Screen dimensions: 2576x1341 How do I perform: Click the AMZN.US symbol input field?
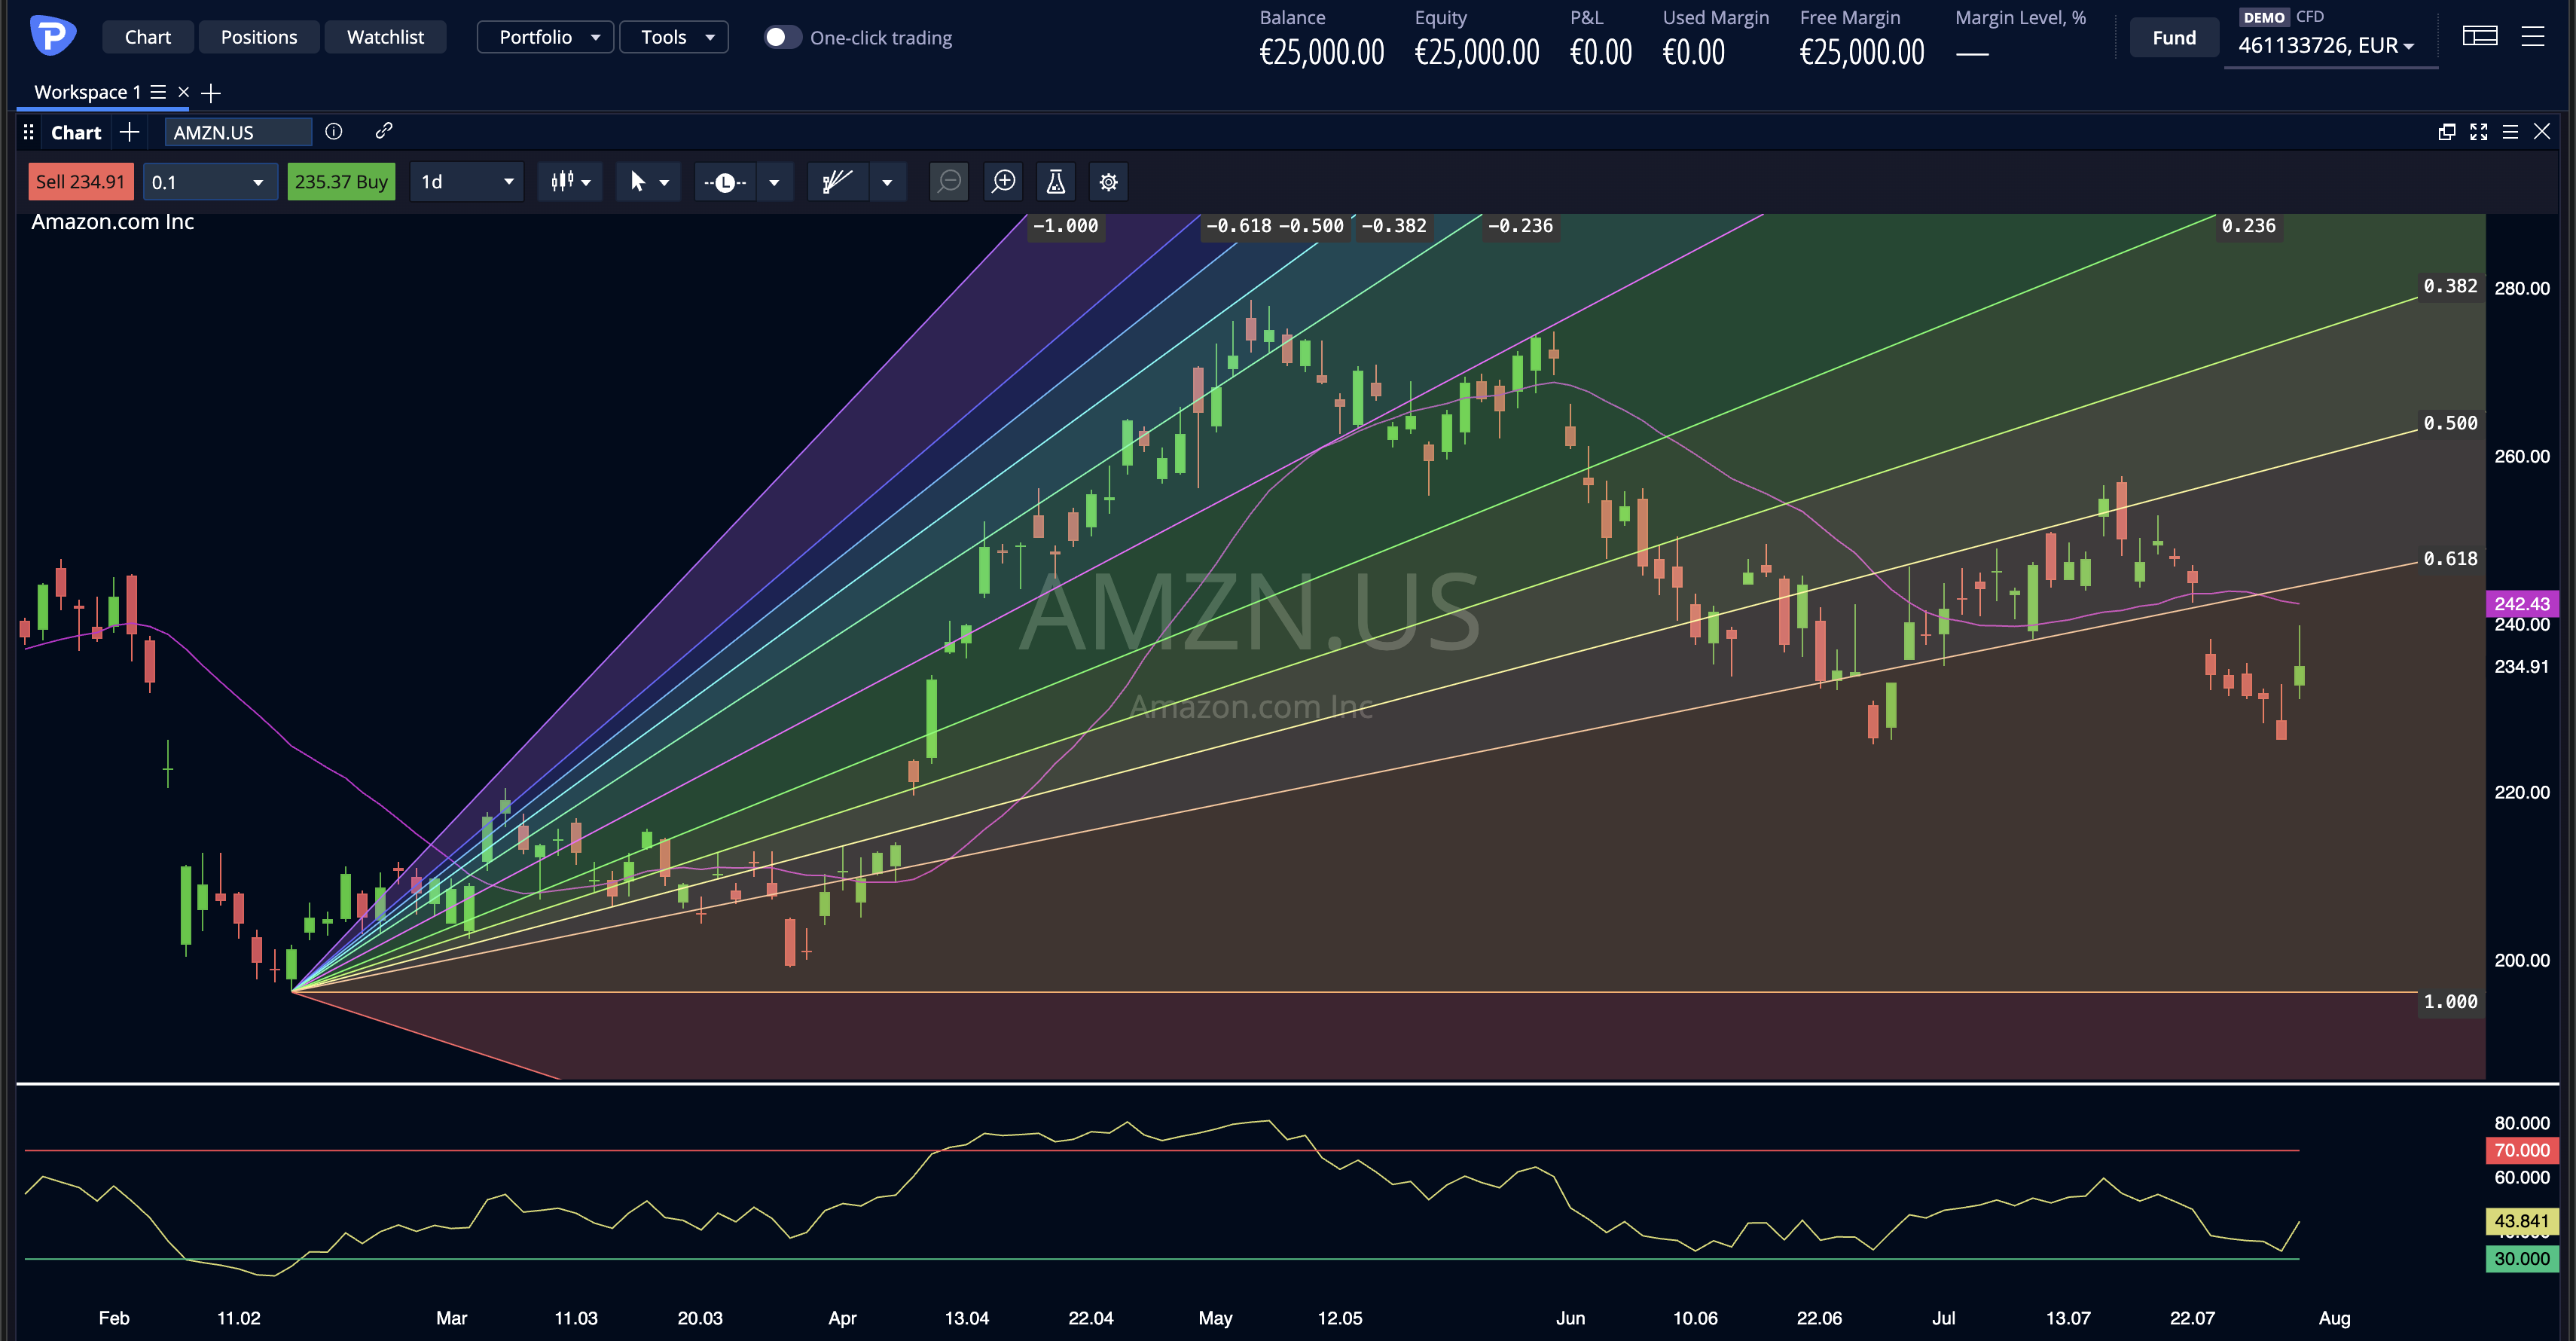click(238, 132)
